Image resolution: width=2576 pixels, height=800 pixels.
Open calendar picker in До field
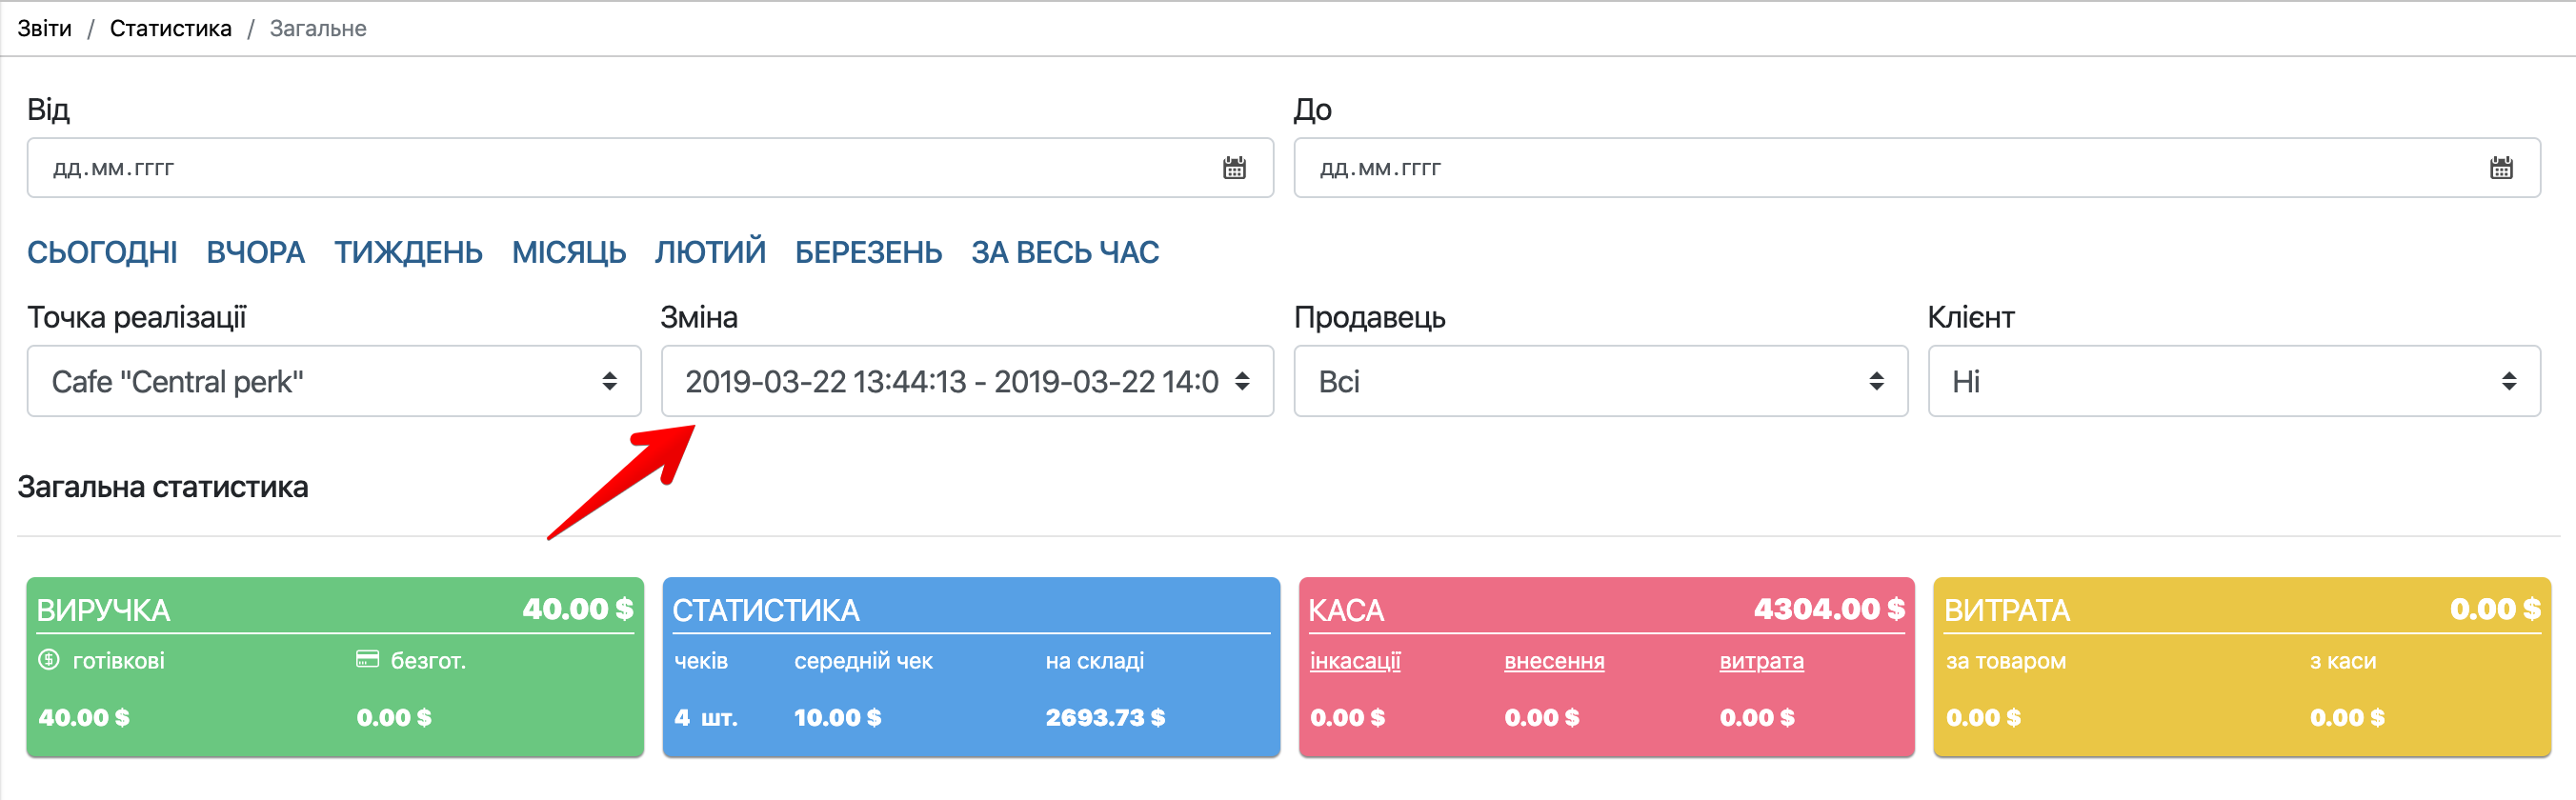coord(2501,168)
